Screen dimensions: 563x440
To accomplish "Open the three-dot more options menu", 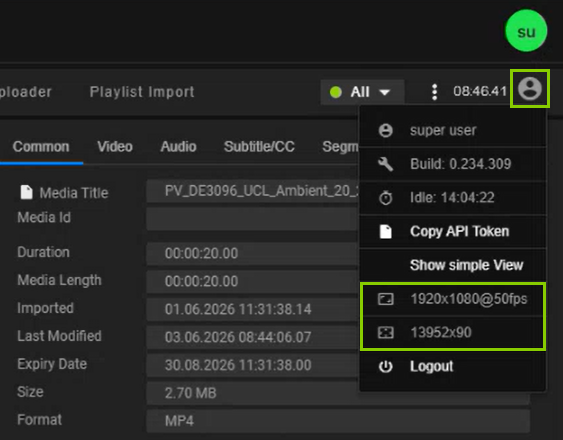I will [x=434, y=92].
